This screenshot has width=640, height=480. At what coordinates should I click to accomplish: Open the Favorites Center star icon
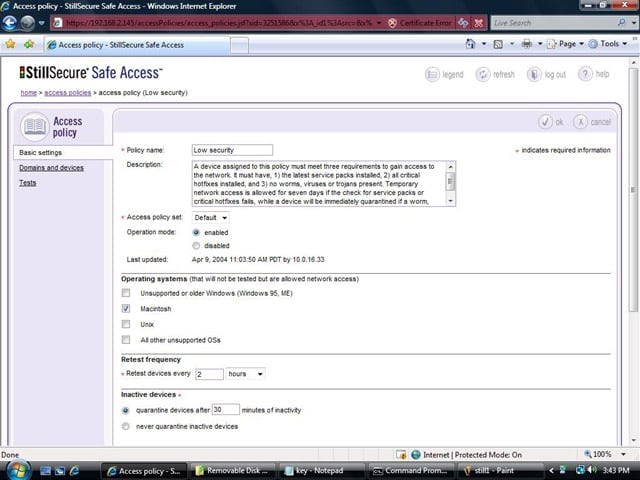[x=11, y=44]
